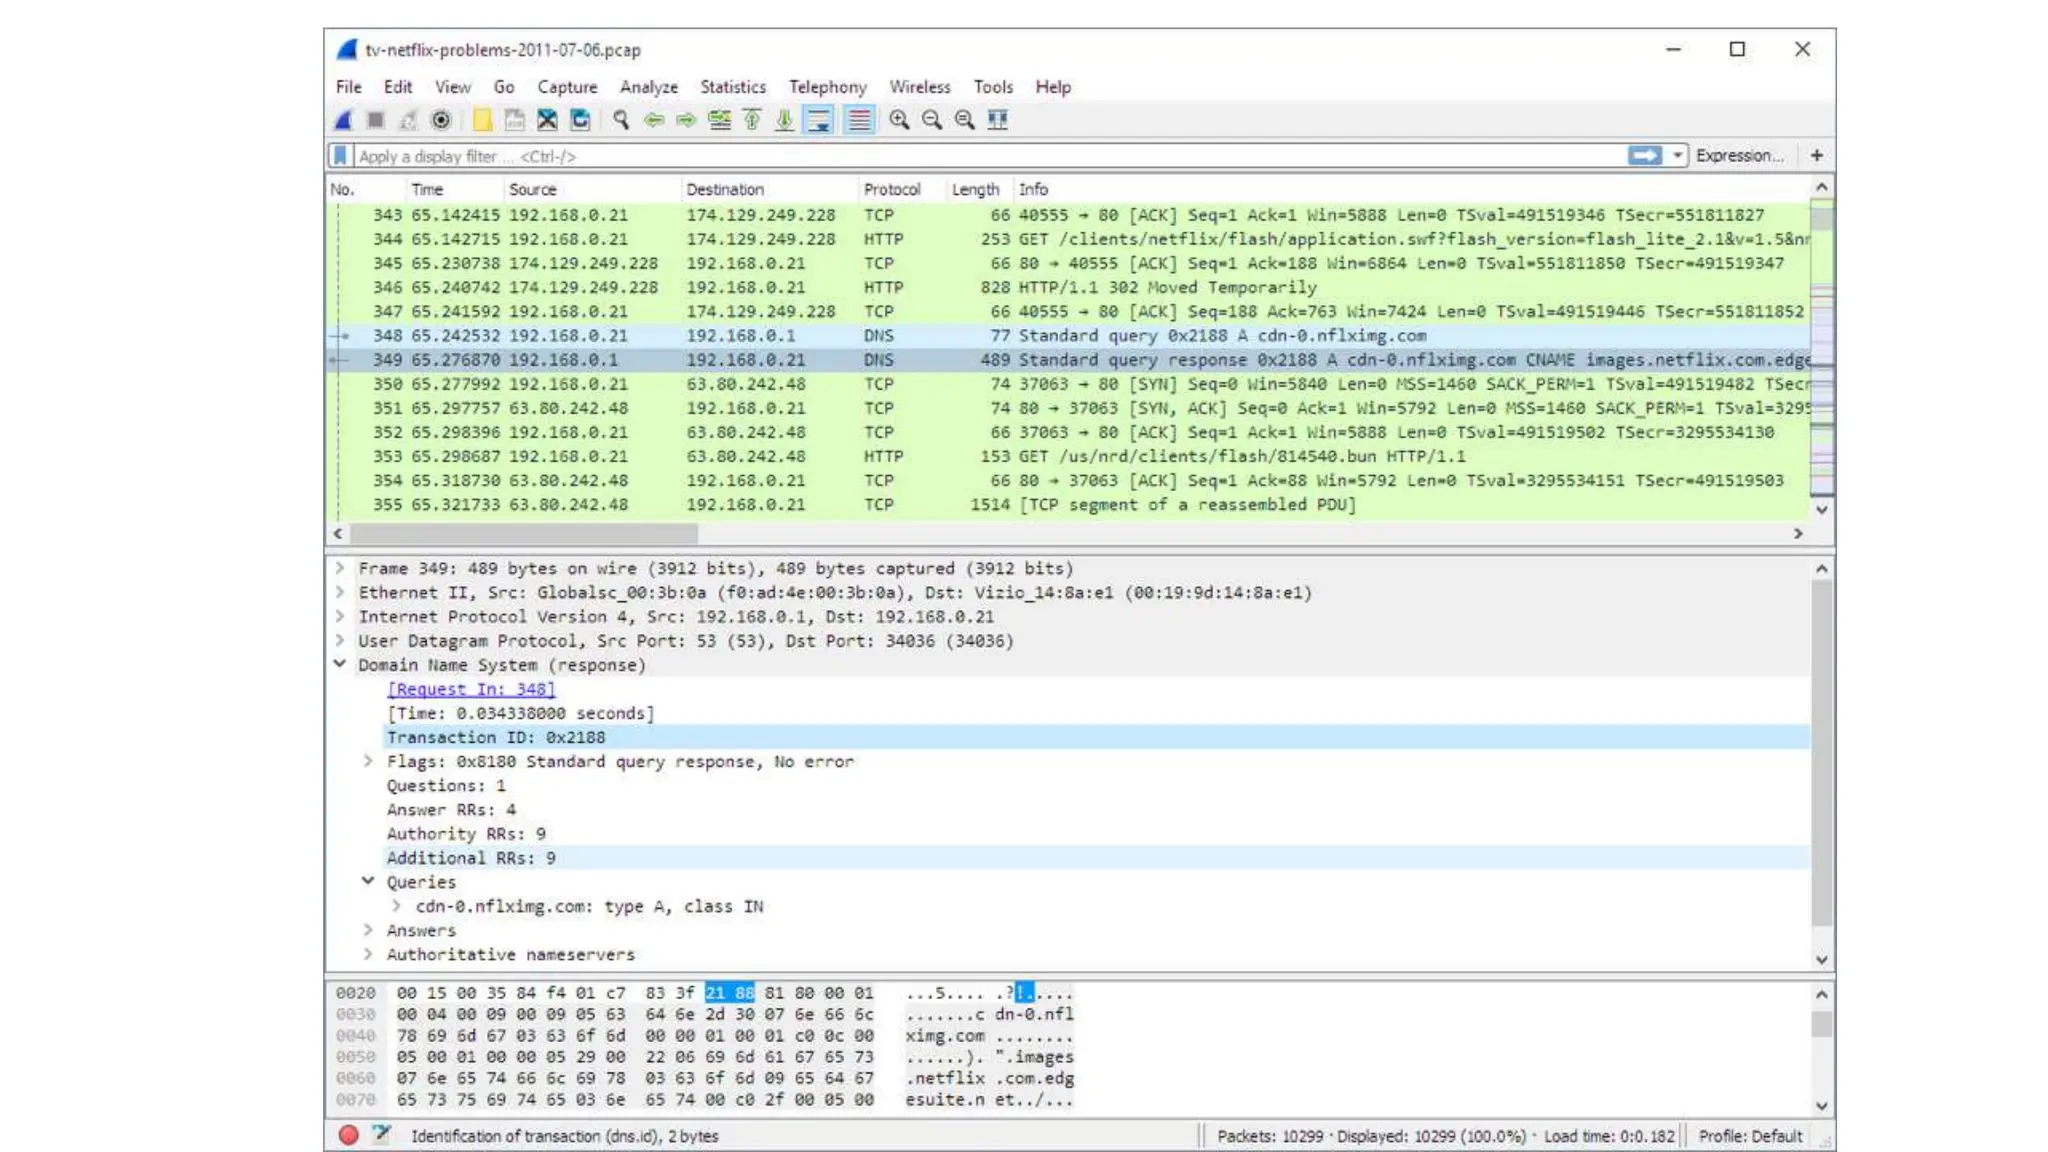Go to first packet toolbar icon
The width and height of the screenshot is (2048, 1152).
(x=752, y=120)
